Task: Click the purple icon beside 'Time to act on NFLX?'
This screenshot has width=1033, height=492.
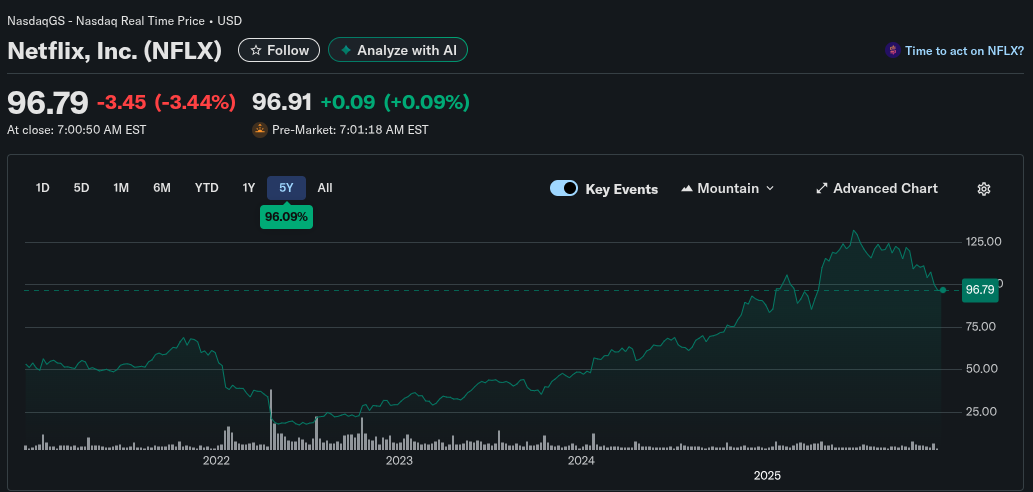Action: pyautogui.click(x=893, y=50)
